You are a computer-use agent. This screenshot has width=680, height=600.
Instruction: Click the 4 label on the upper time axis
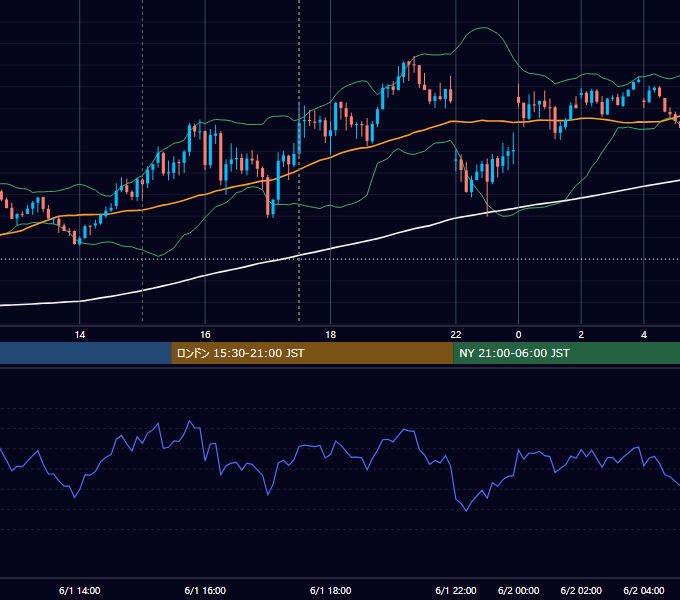[644, 335]
